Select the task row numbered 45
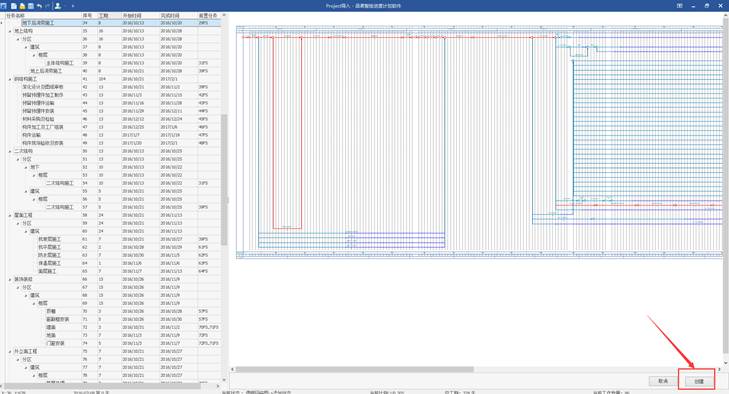 113,111
